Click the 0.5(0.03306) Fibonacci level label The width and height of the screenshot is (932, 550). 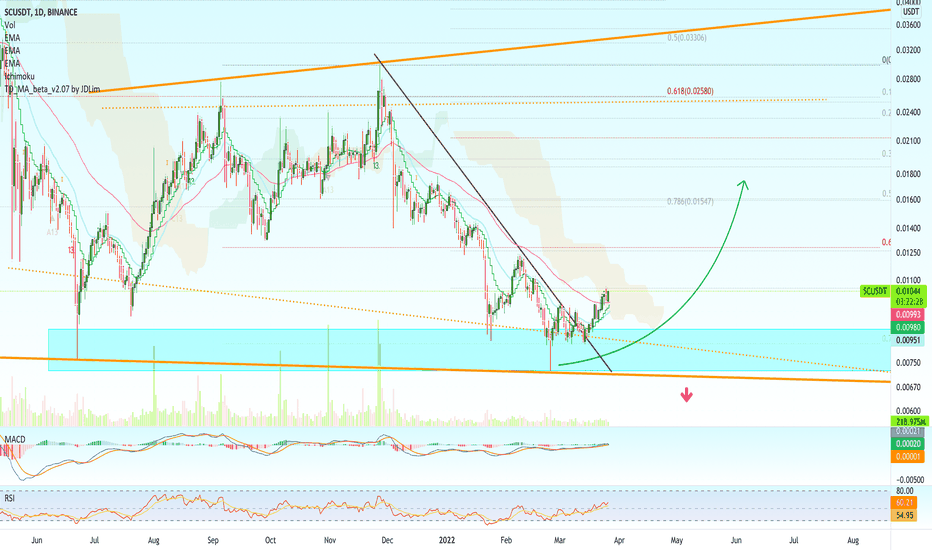click(687, 37)
